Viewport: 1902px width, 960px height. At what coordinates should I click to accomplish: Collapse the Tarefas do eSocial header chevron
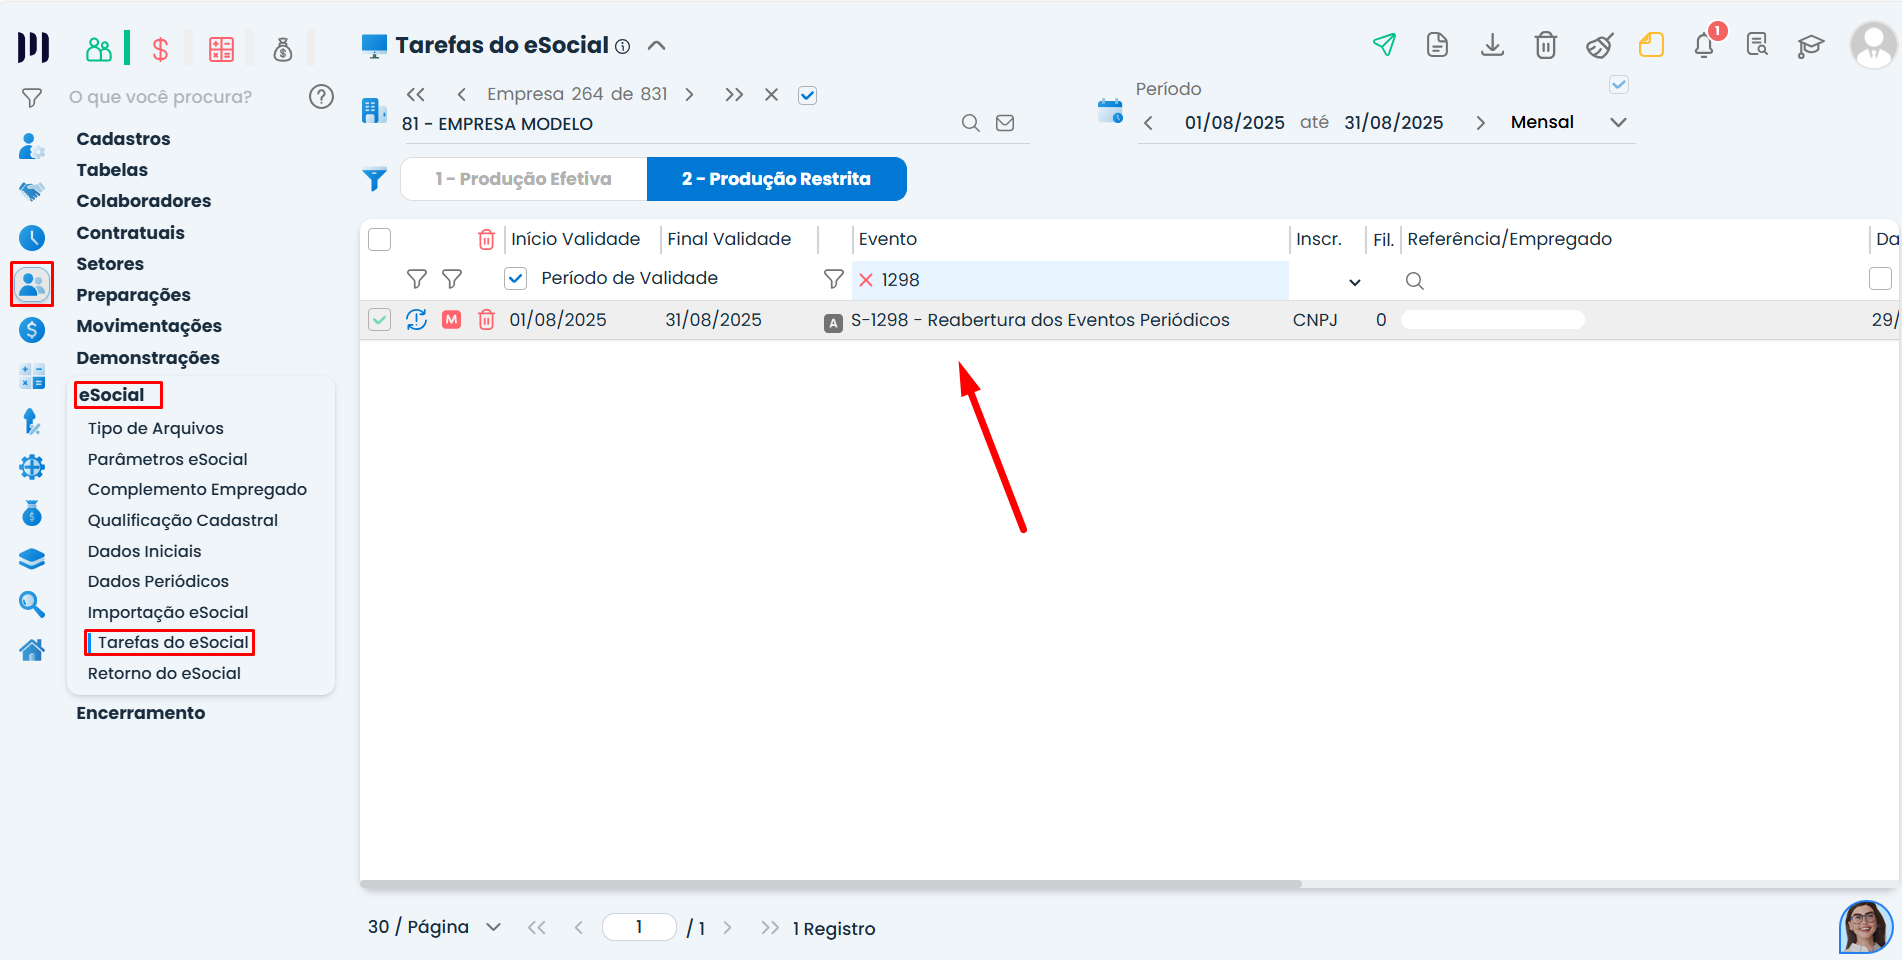tap(656, 46)
